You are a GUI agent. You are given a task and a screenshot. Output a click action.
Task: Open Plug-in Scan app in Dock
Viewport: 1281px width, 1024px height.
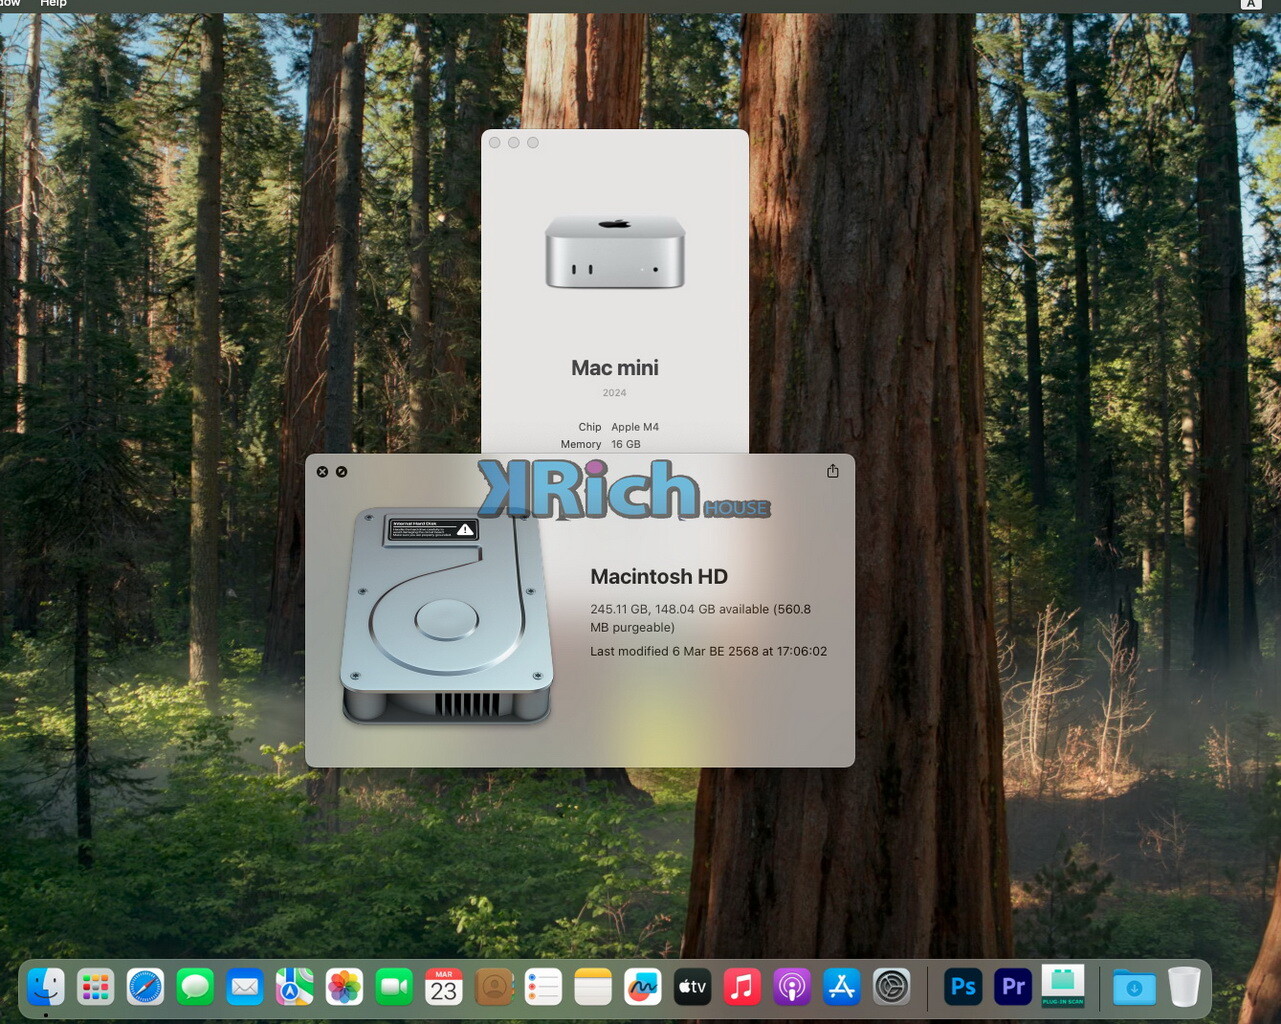pos(1063,987)
